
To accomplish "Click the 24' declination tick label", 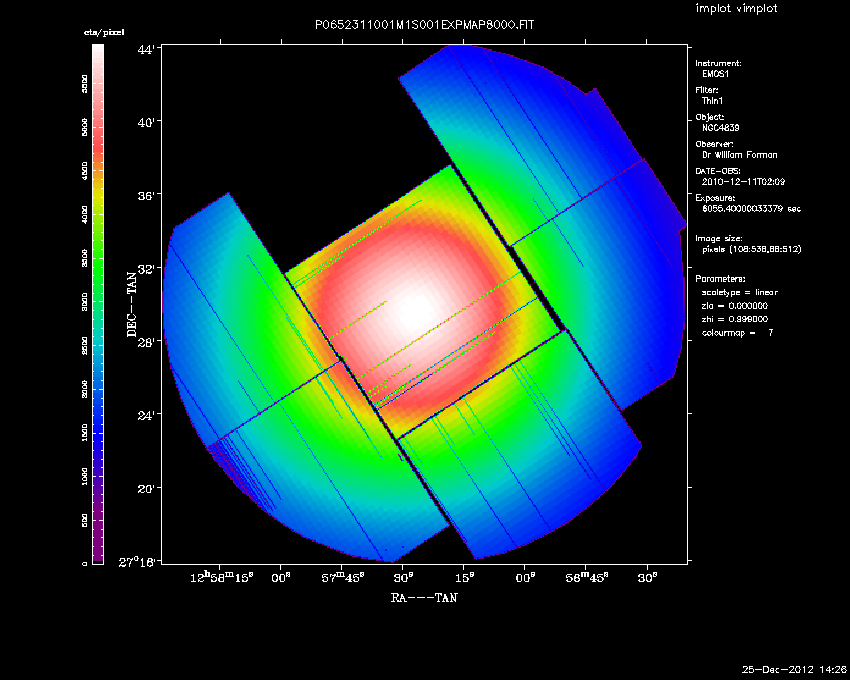I will click(147, 415).
